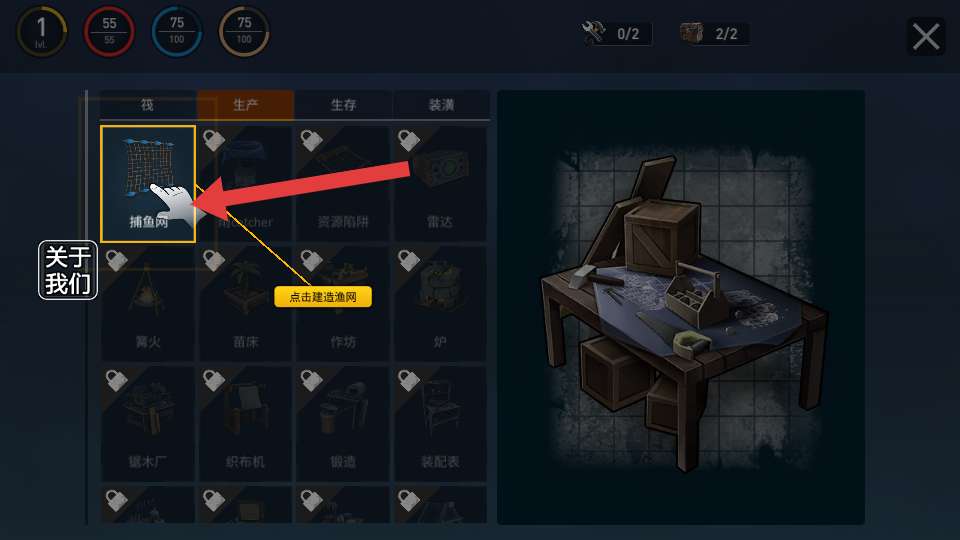The height and width of the screenshot is (540, 960).
Task: Select the locked 锯木厂 sawmill item
Action: pos(148,424)
